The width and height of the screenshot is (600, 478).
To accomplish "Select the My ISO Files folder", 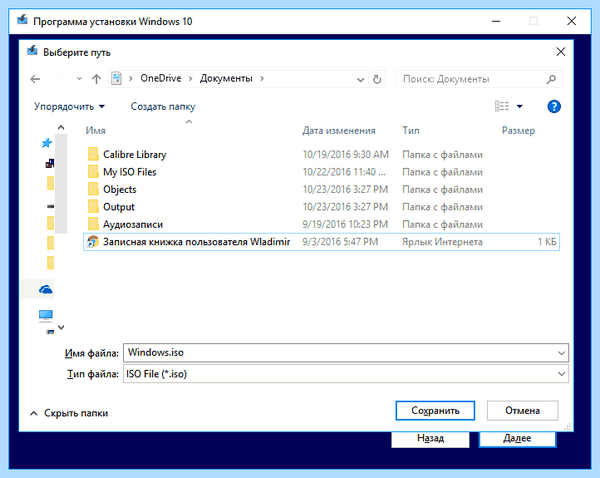I will coord(130,172).
